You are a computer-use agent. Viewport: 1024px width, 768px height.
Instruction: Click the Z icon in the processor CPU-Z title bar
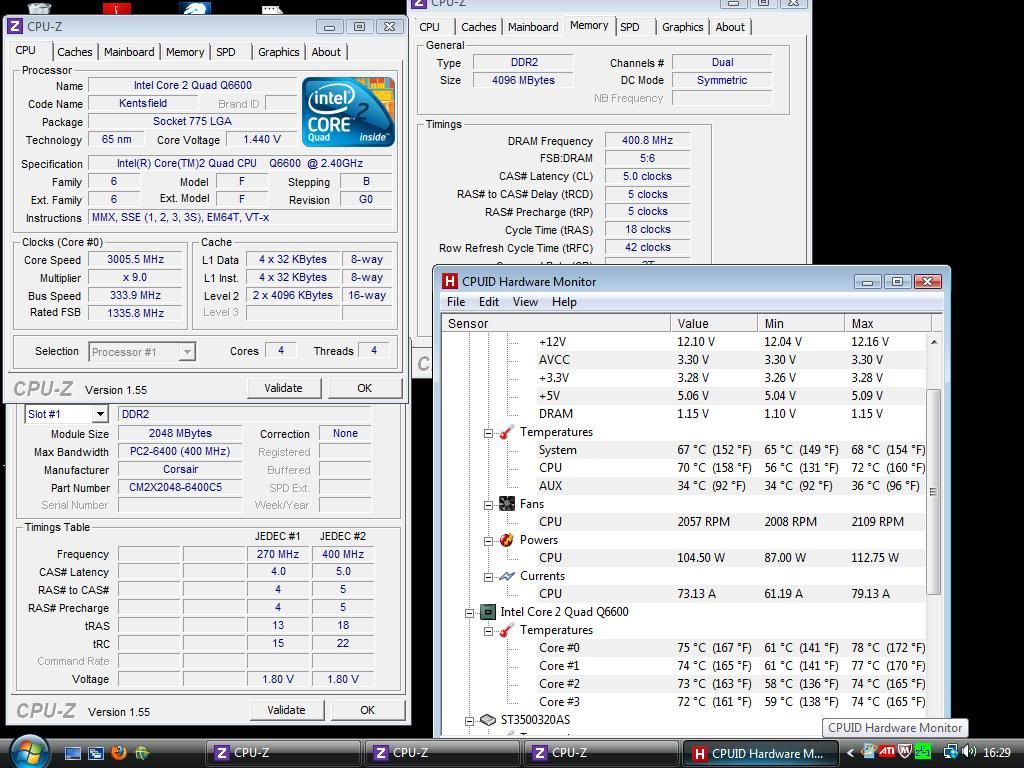tap(16, 26)
